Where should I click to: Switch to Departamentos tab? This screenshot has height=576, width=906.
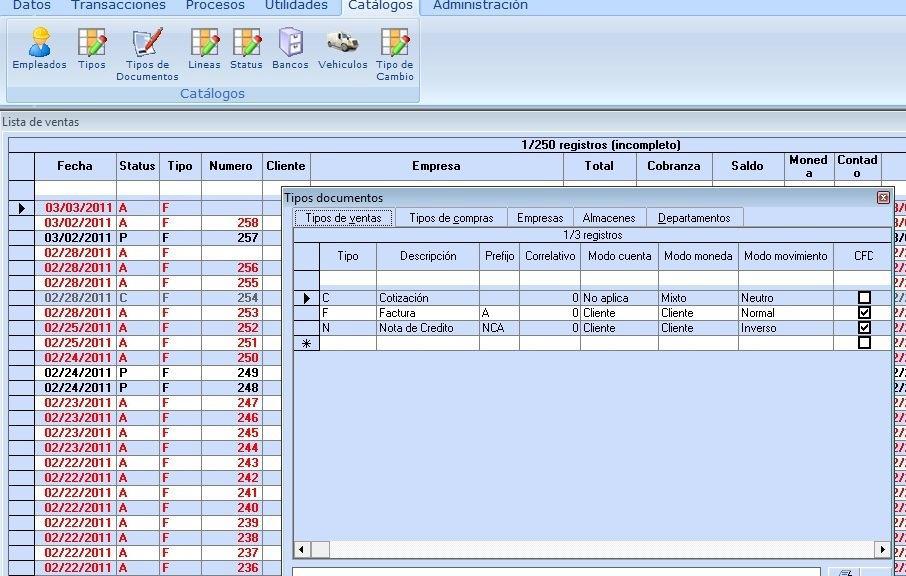[694, 218]
